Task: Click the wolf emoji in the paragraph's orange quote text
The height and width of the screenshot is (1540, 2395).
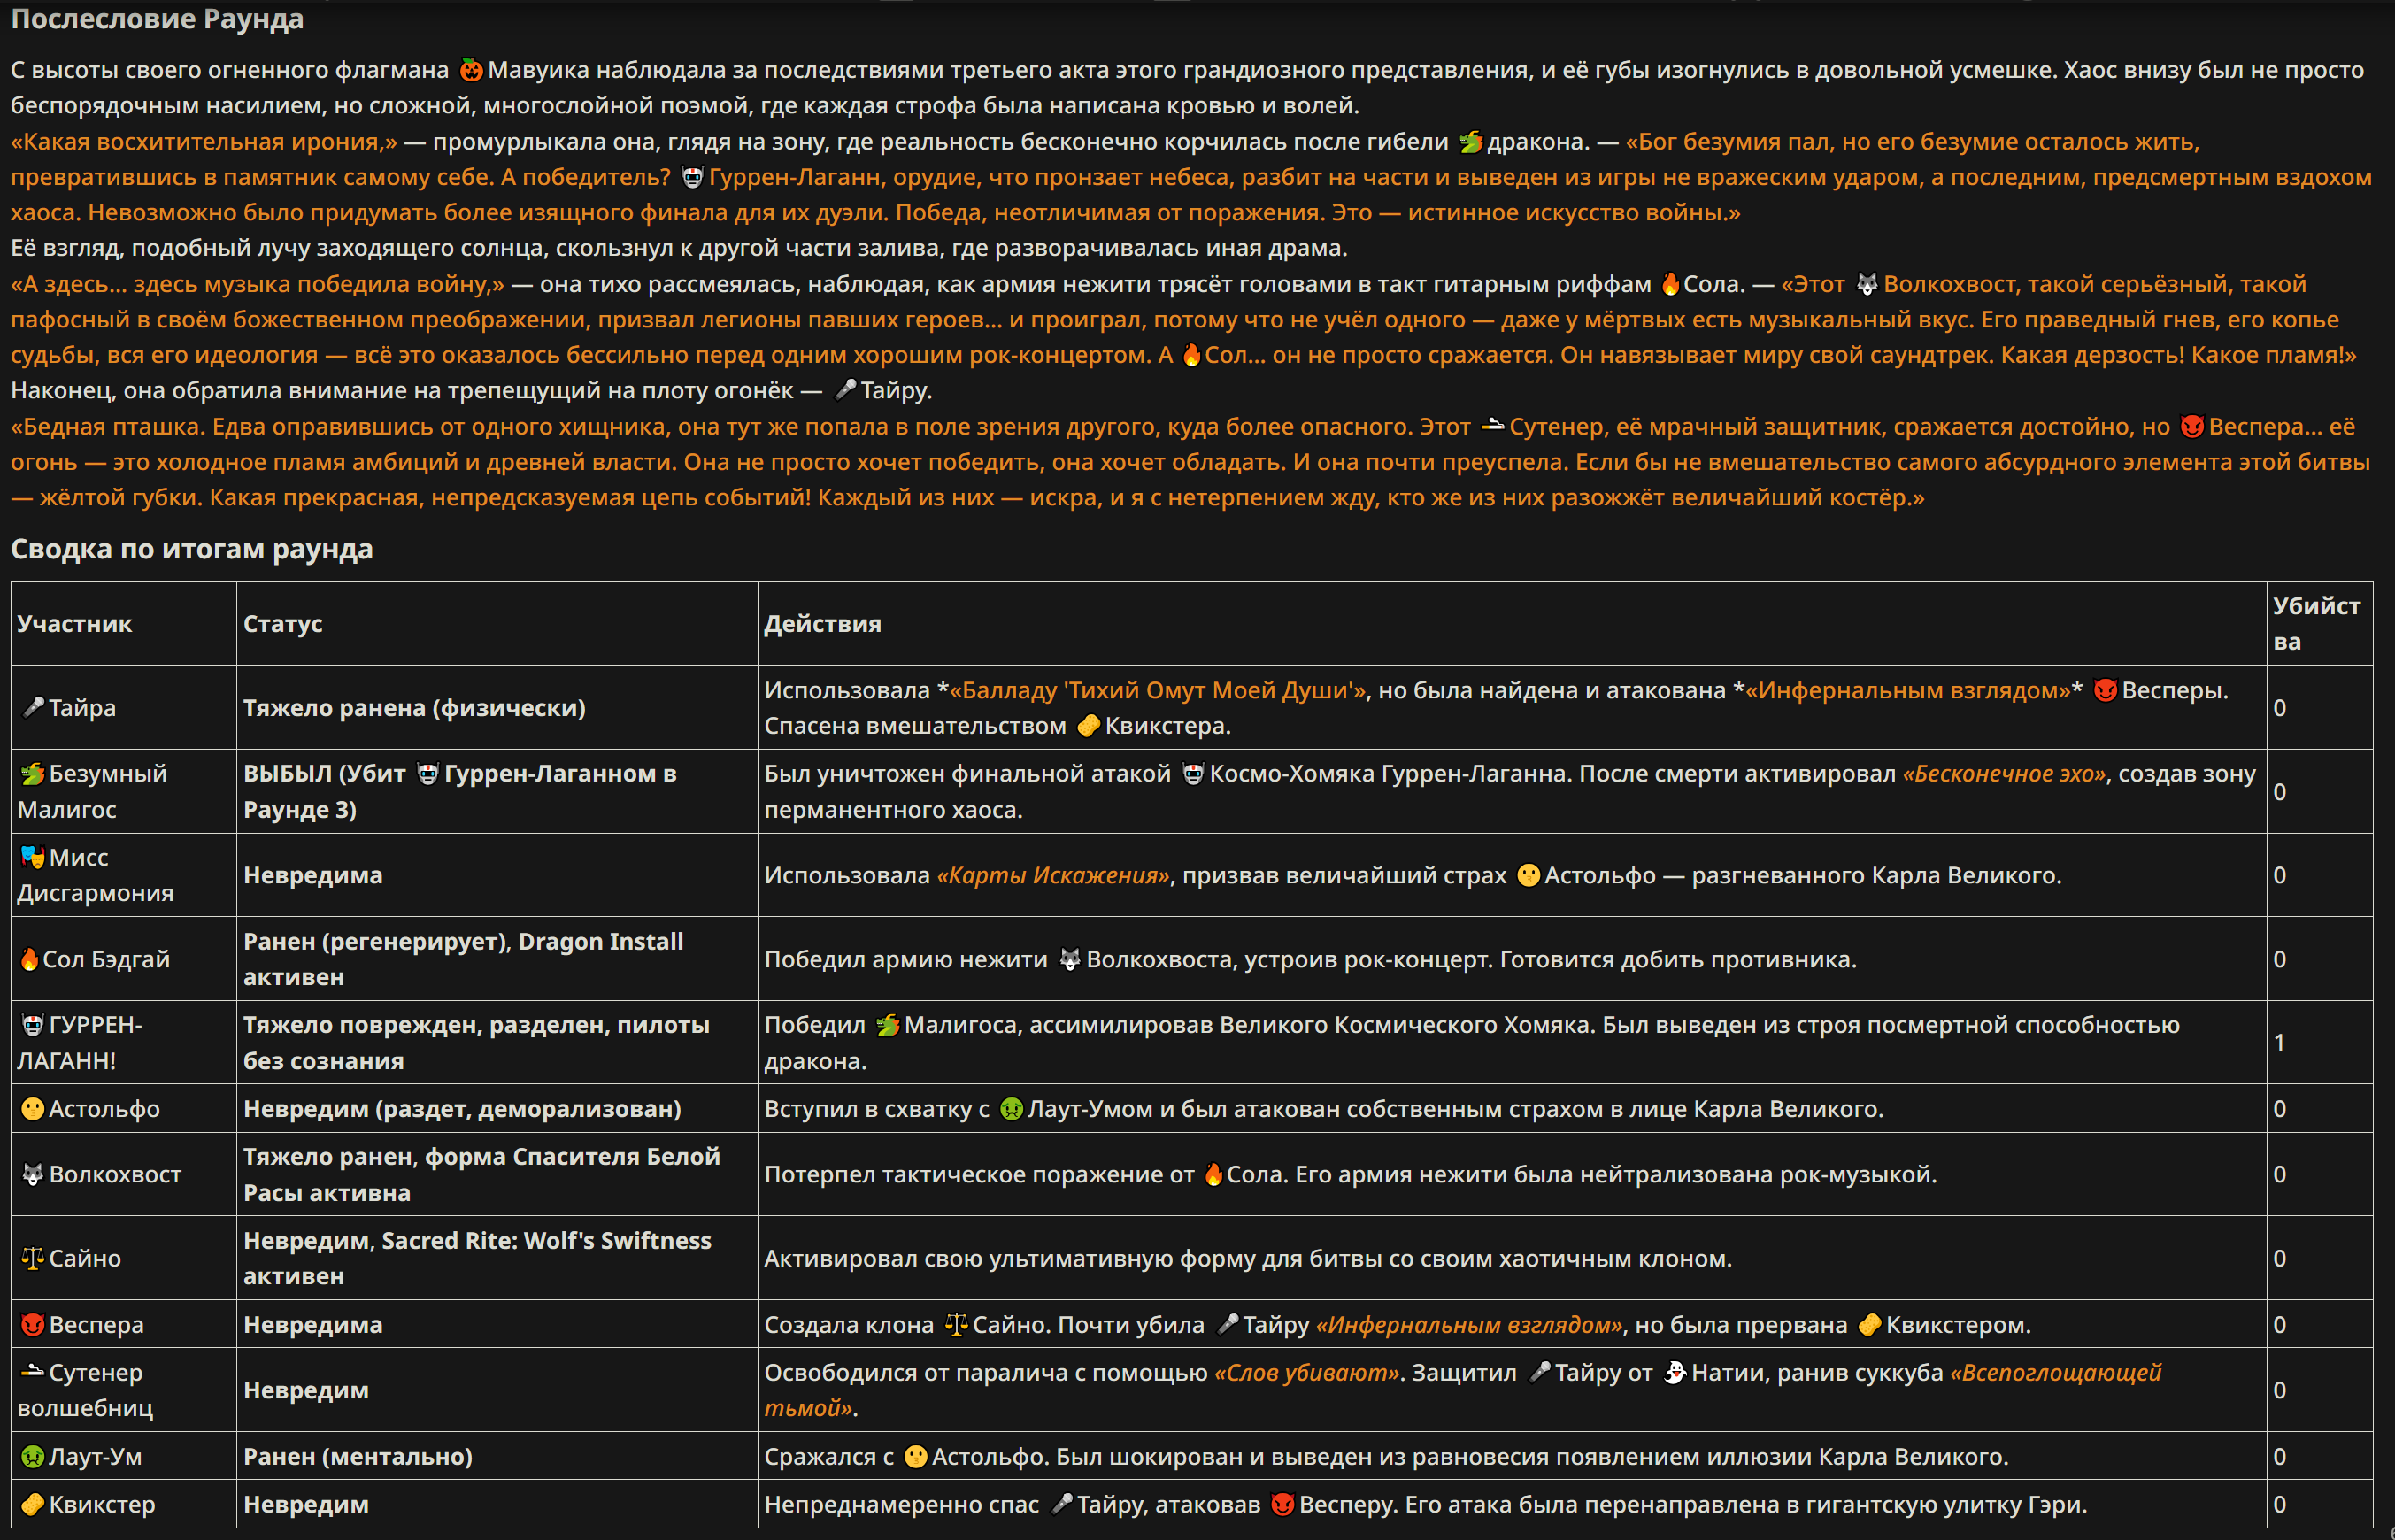Action: click(x=1866, y=284)
